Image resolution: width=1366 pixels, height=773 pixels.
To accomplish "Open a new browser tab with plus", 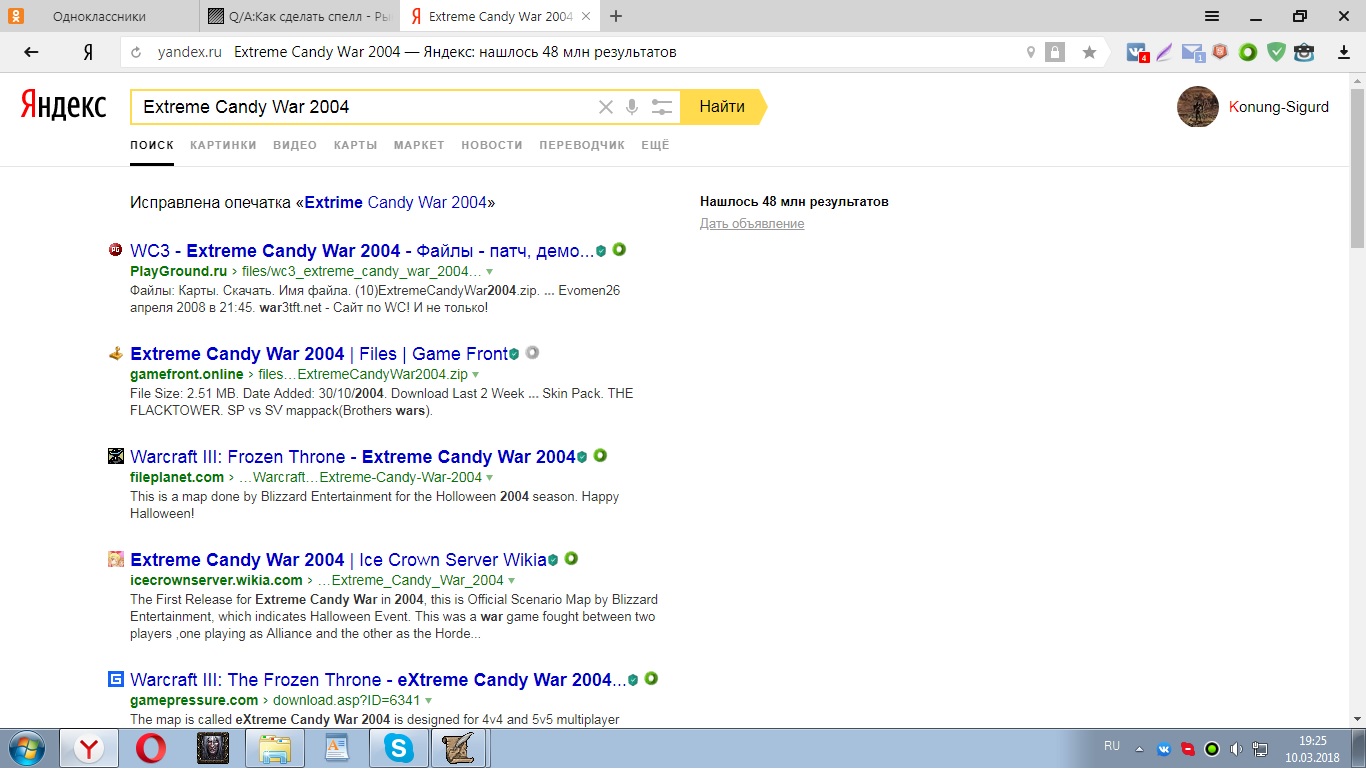I will (616, 16).
